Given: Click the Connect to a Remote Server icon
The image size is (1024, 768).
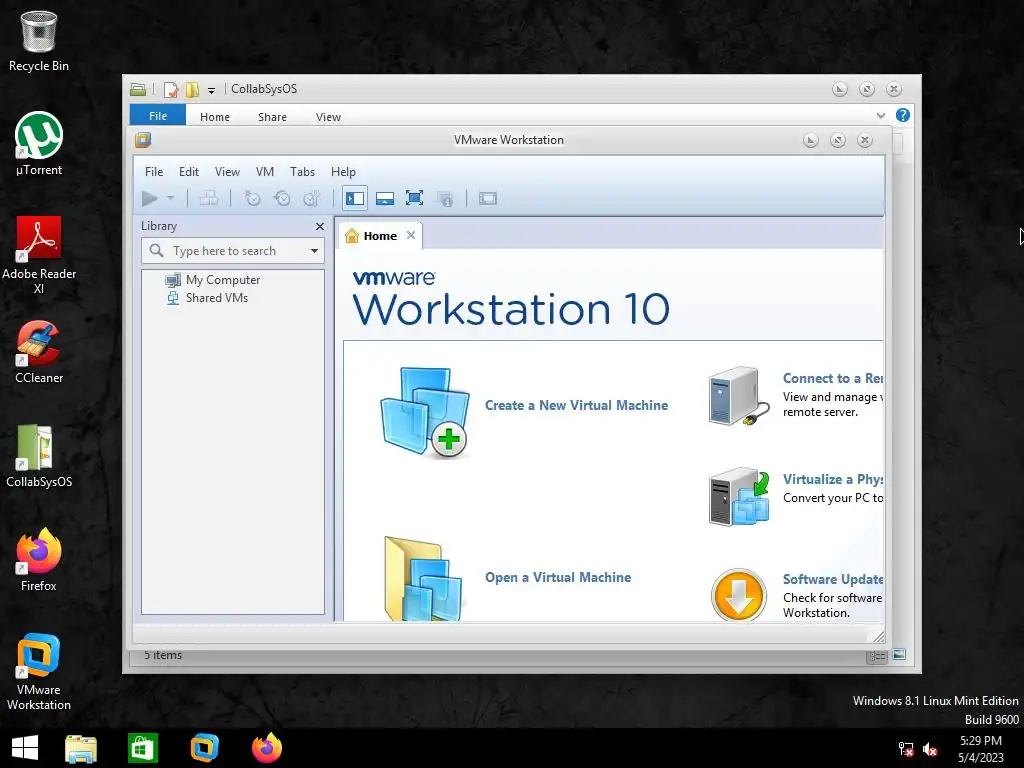Looking at the screenshot, I should pos(739,396).
